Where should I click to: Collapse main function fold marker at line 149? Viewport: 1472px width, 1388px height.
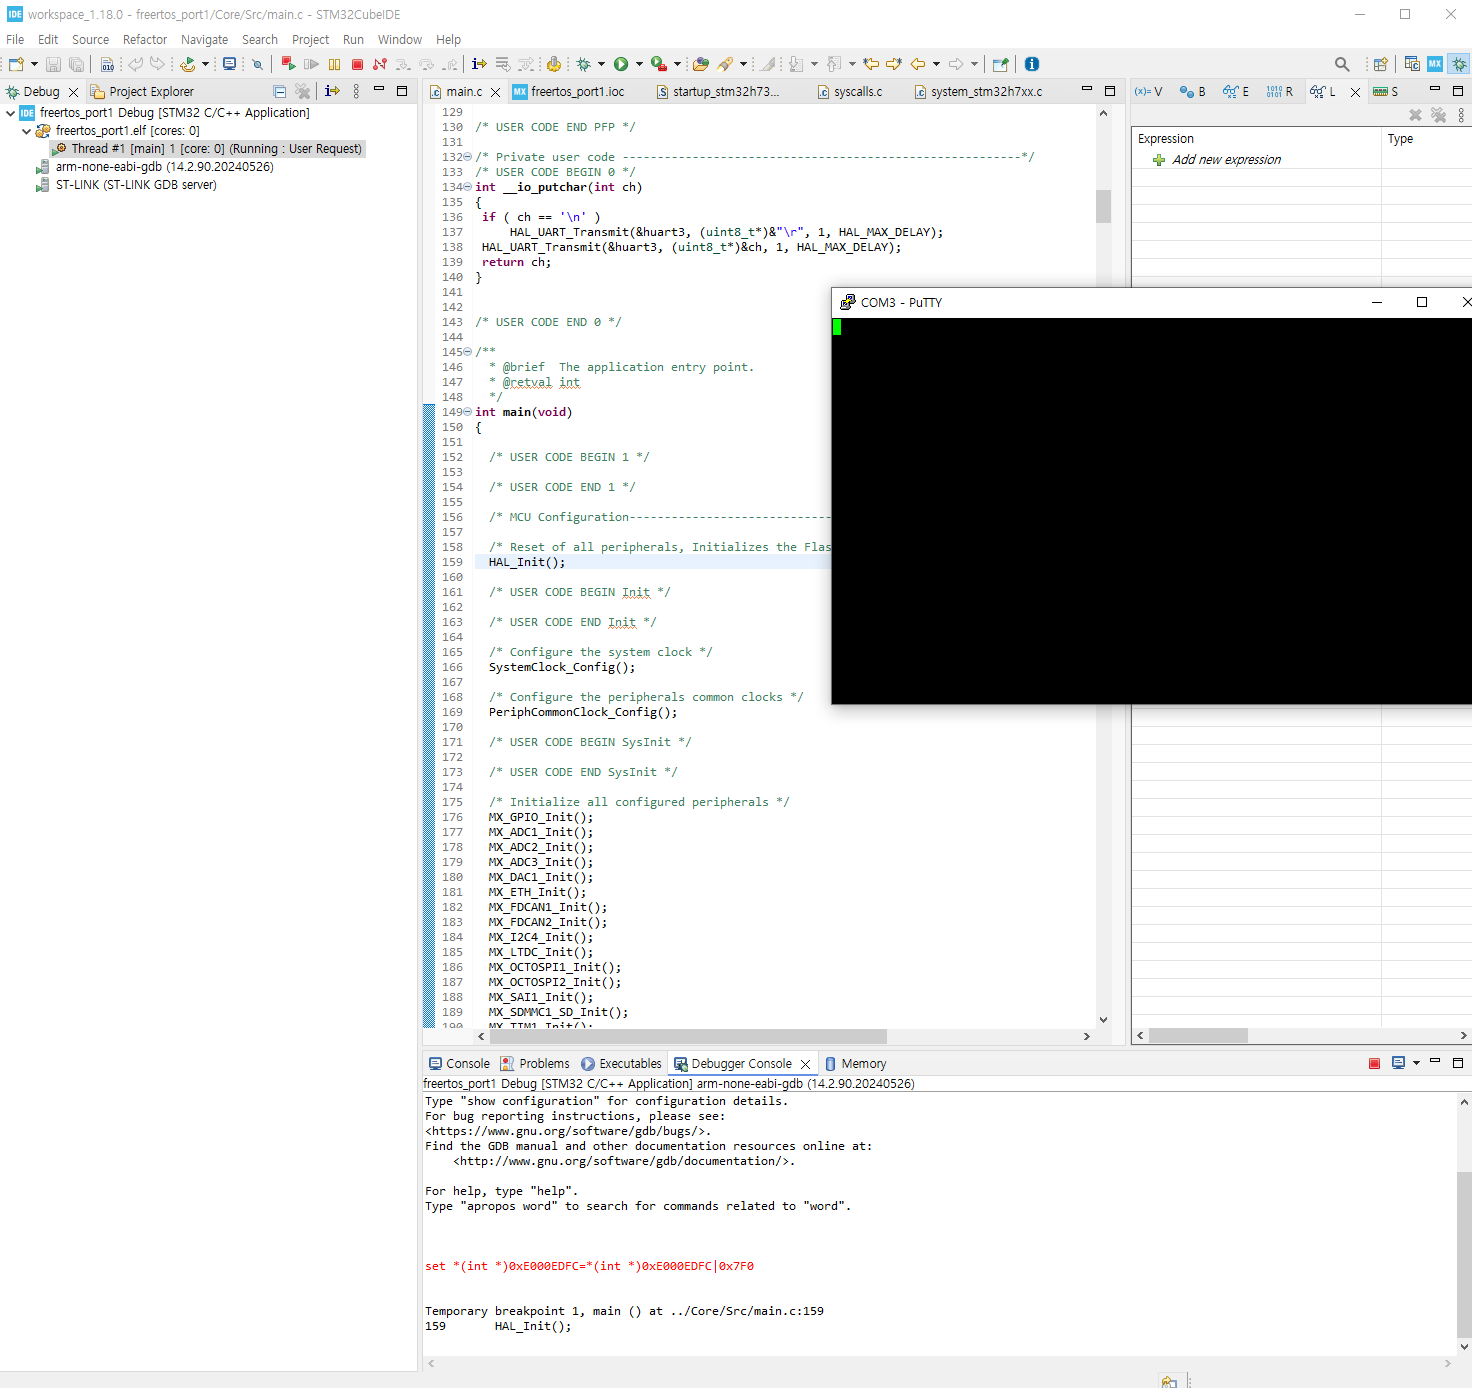click(468, 412)
